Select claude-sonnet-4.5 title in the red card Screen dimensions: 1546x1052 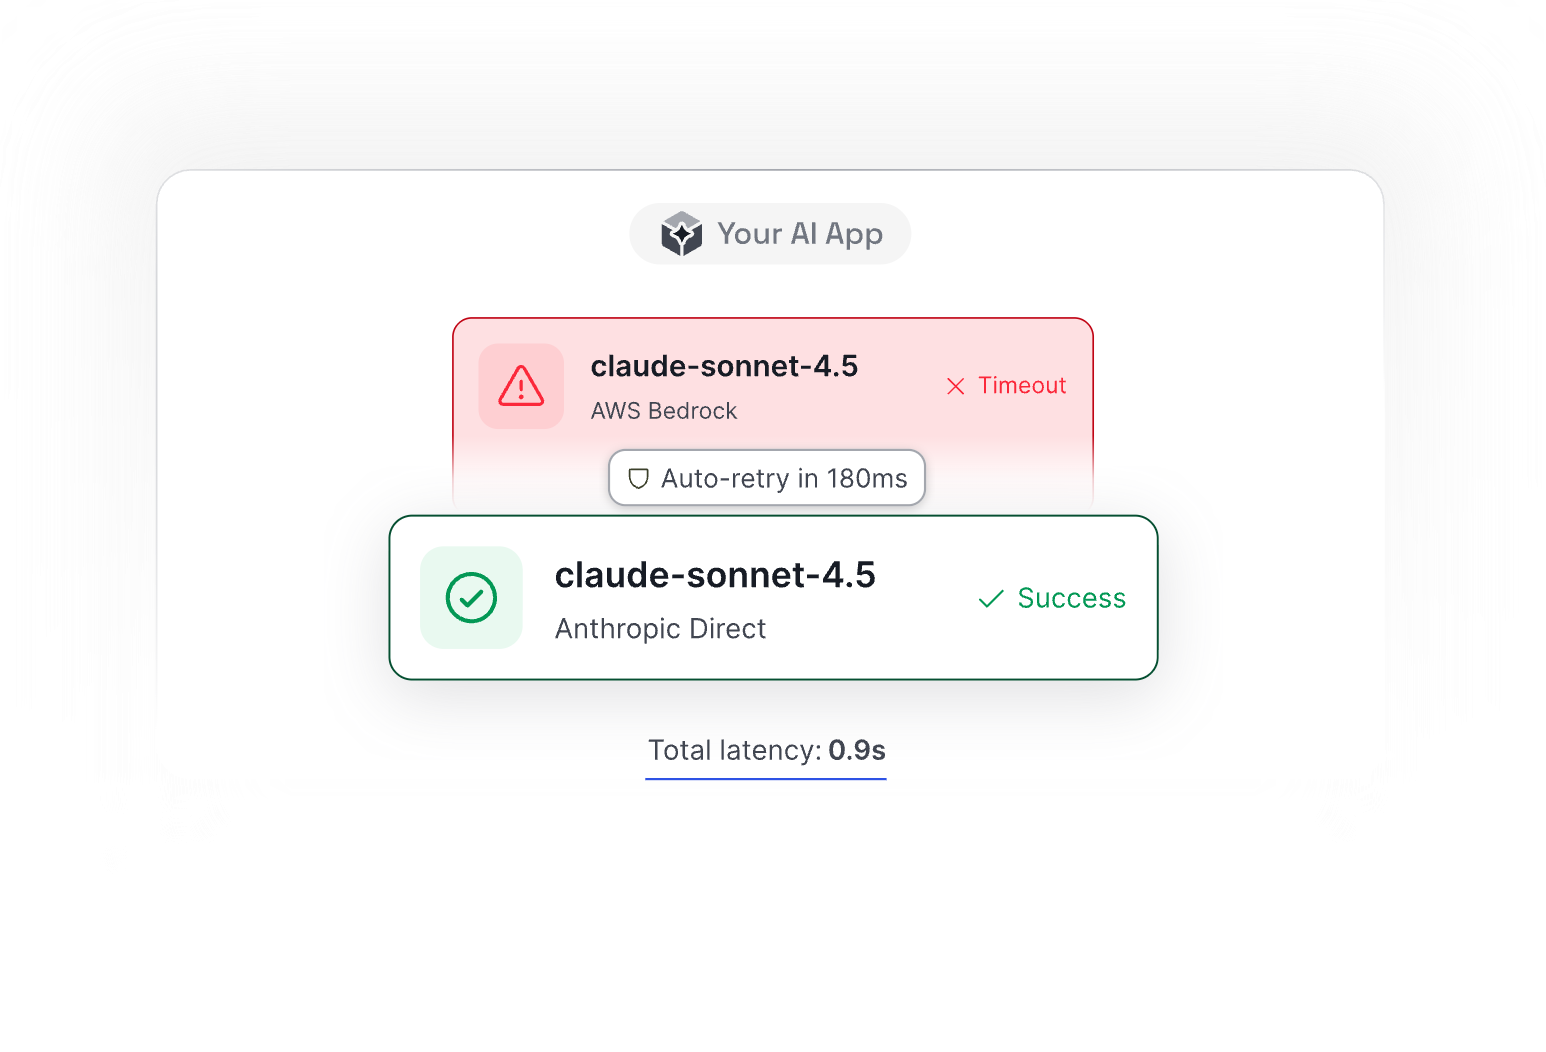[x=724, y=366]
